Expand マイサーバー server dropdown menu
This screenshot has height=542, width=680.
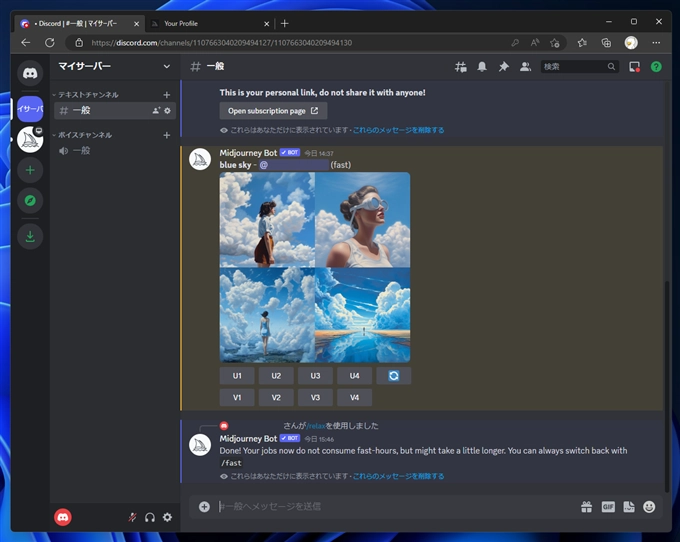click(x=167, y=66)
